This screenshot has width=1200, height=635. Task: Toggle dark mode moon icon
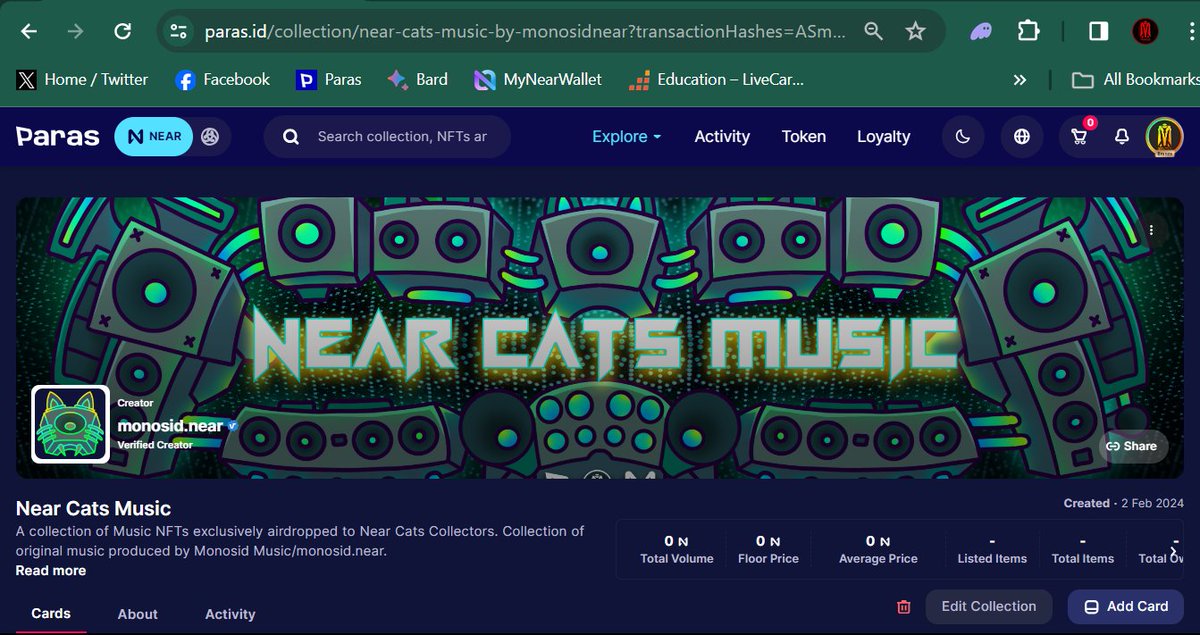[963, 137]
